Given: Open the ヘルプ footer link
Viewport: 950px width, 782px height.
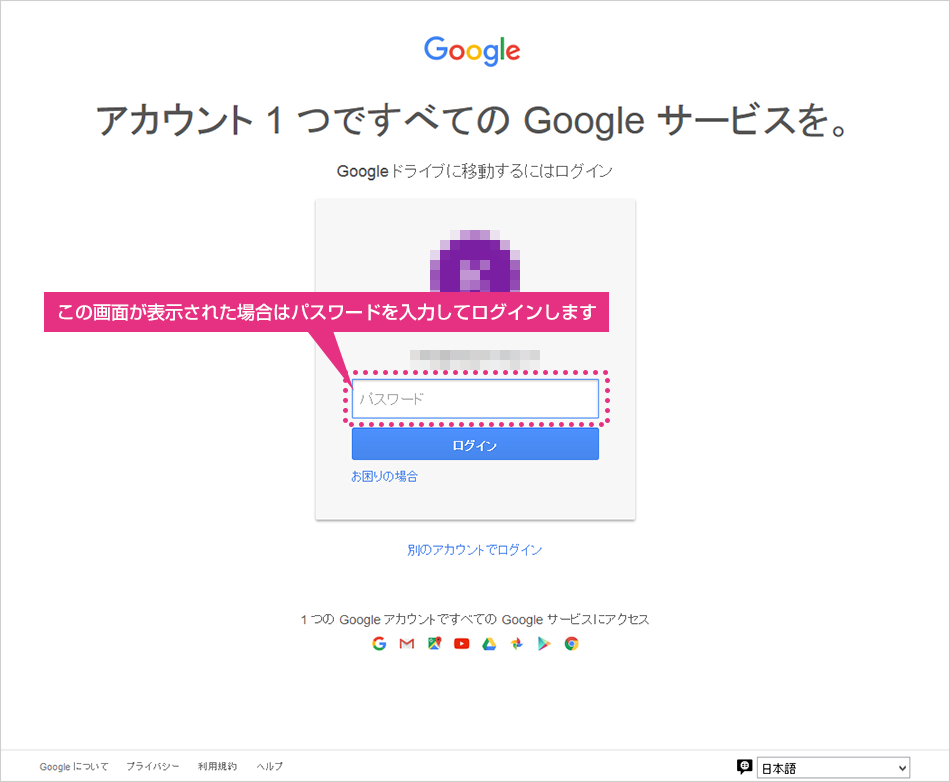Looking at the screenshot, I should pyautogui.click(x=270, y=766).
